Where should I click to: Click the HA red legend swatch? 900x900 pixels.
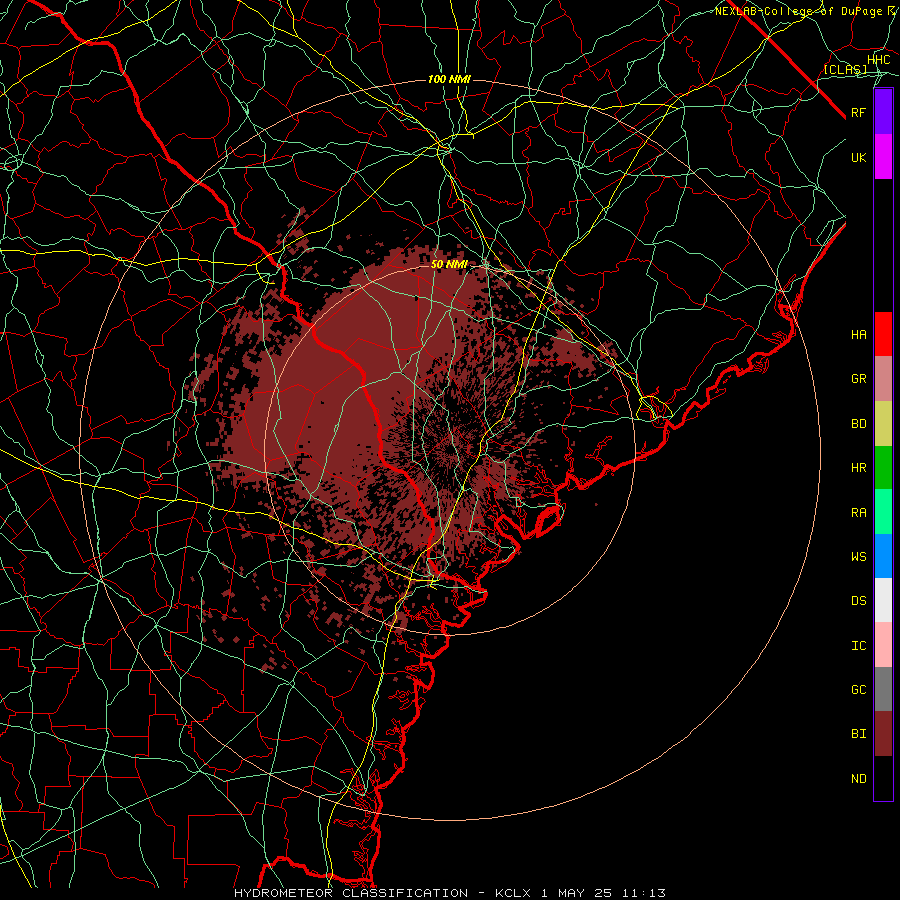(883, 334)
